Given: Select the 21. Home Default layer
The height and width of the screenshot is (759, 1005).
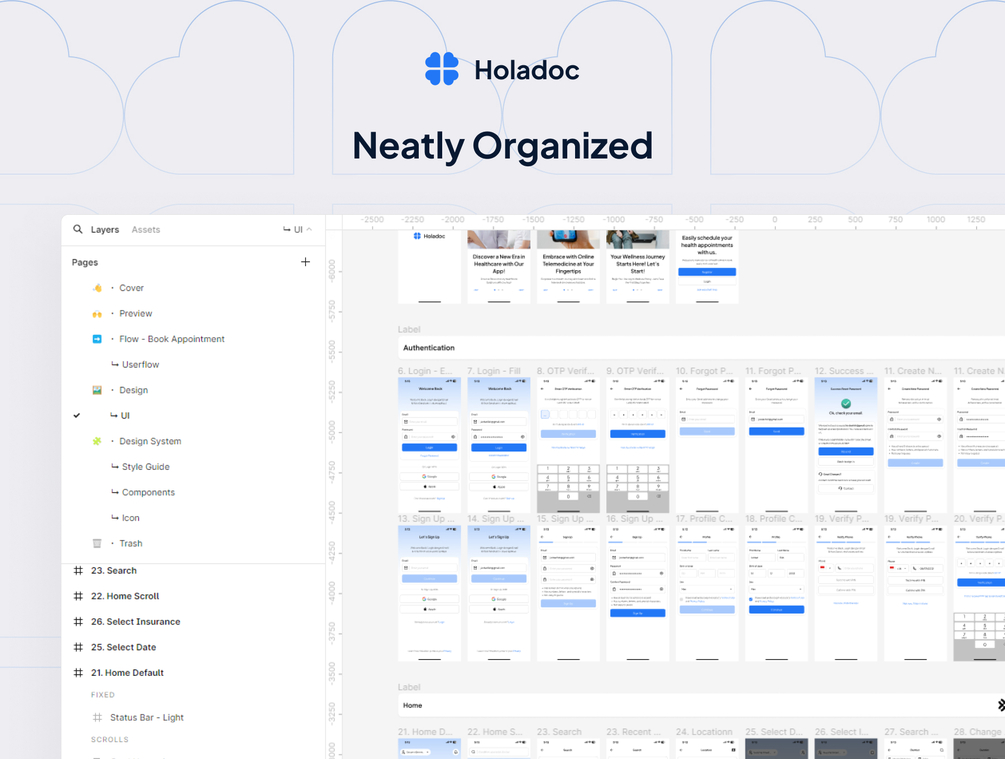Looking at the screenshot, I should [127, 673].
